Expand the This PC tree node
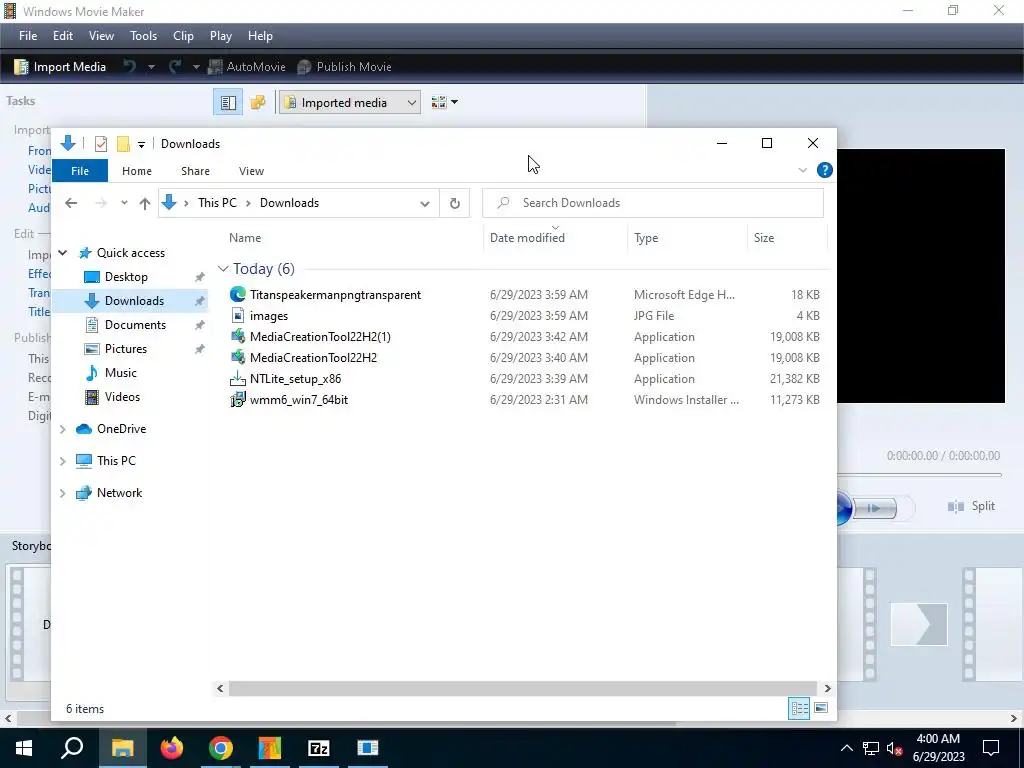 (x=63, y=461)
